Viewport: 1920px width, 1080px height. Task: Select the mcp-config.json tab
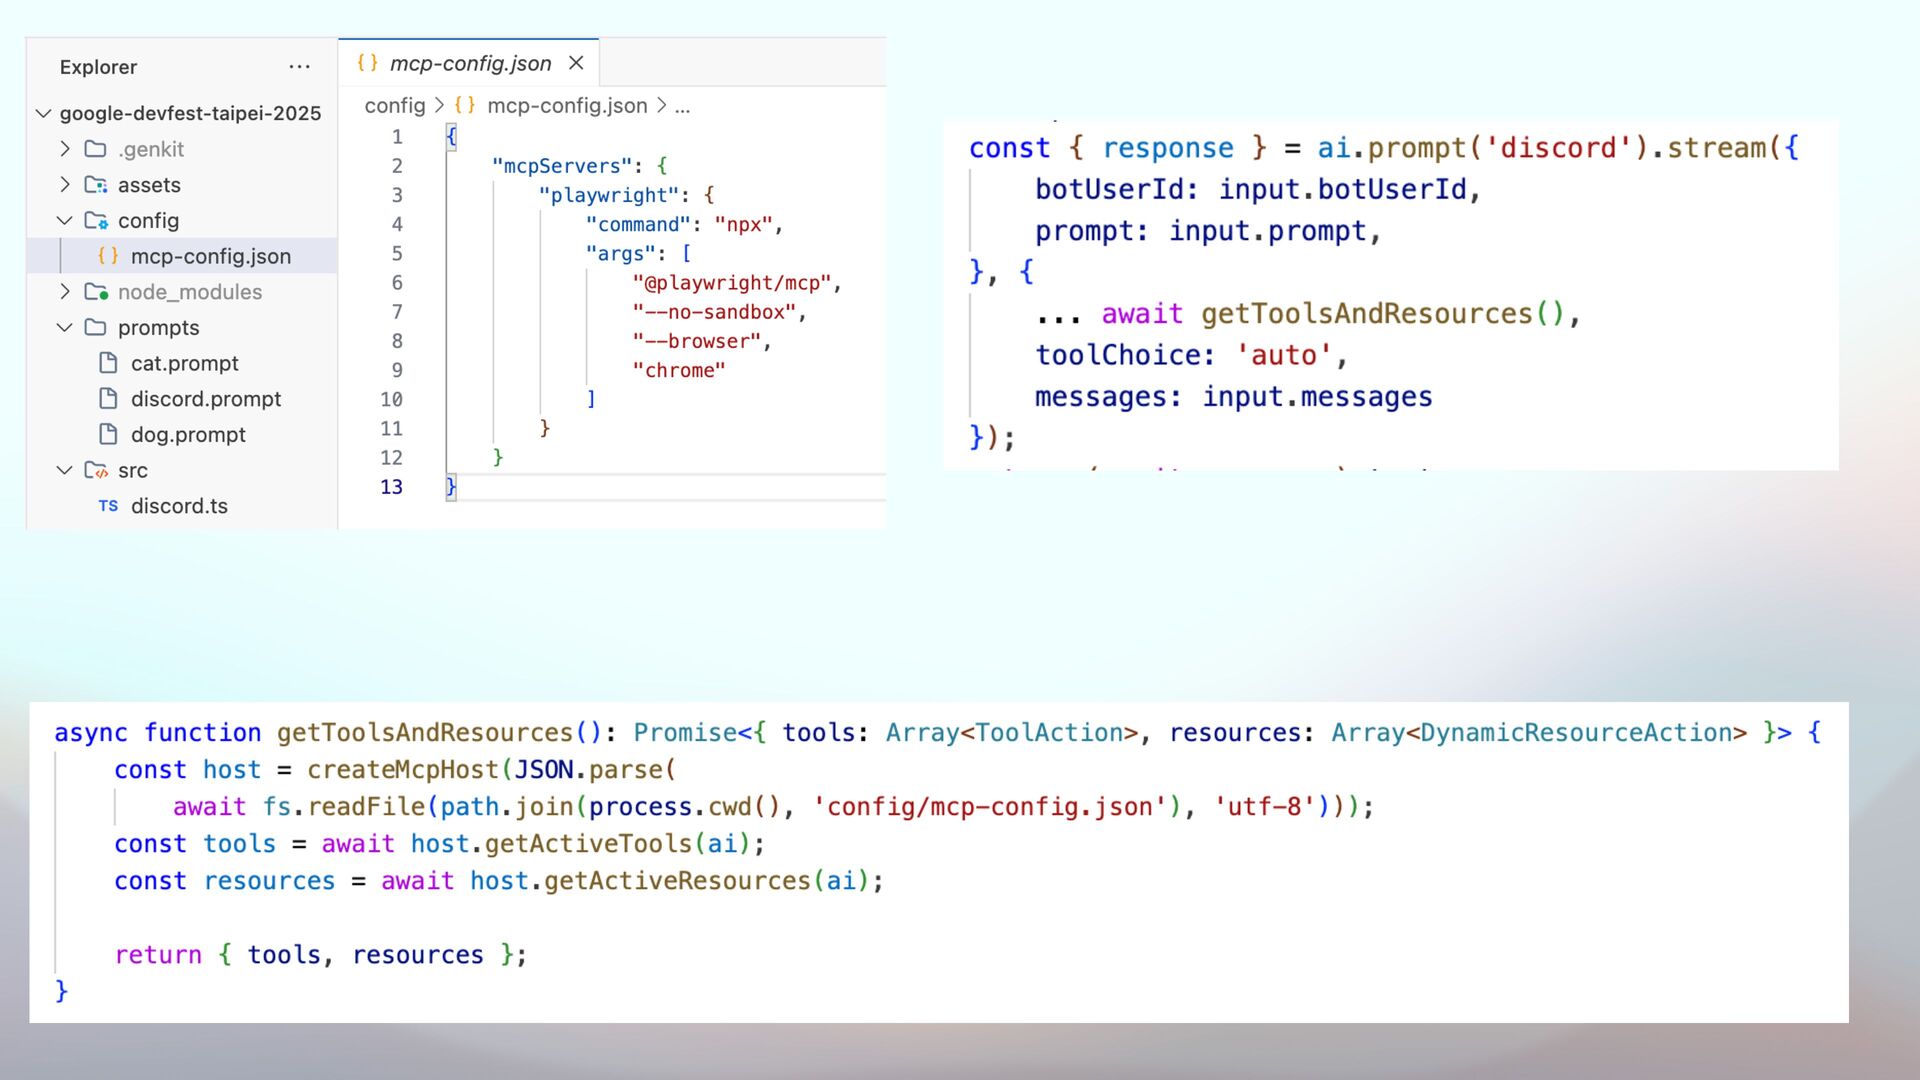pos(469,63)
